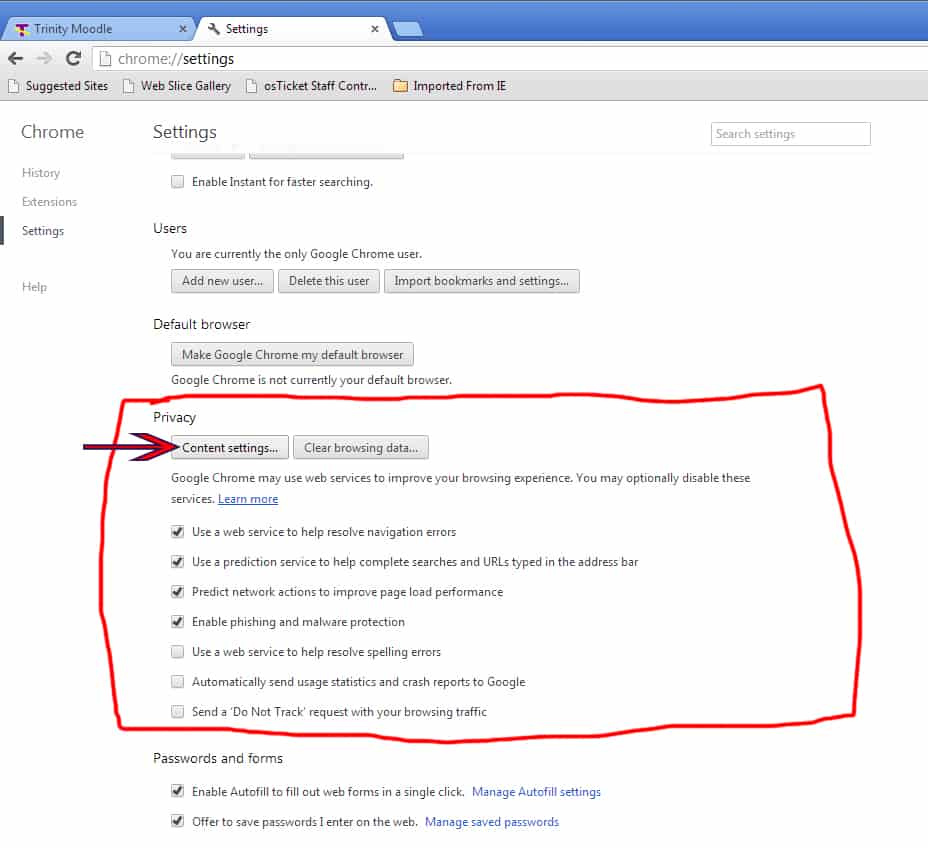Uncheck Predict network actions for page load
The height and width of the screenshot is (848, 928).
tap(177, 591)
